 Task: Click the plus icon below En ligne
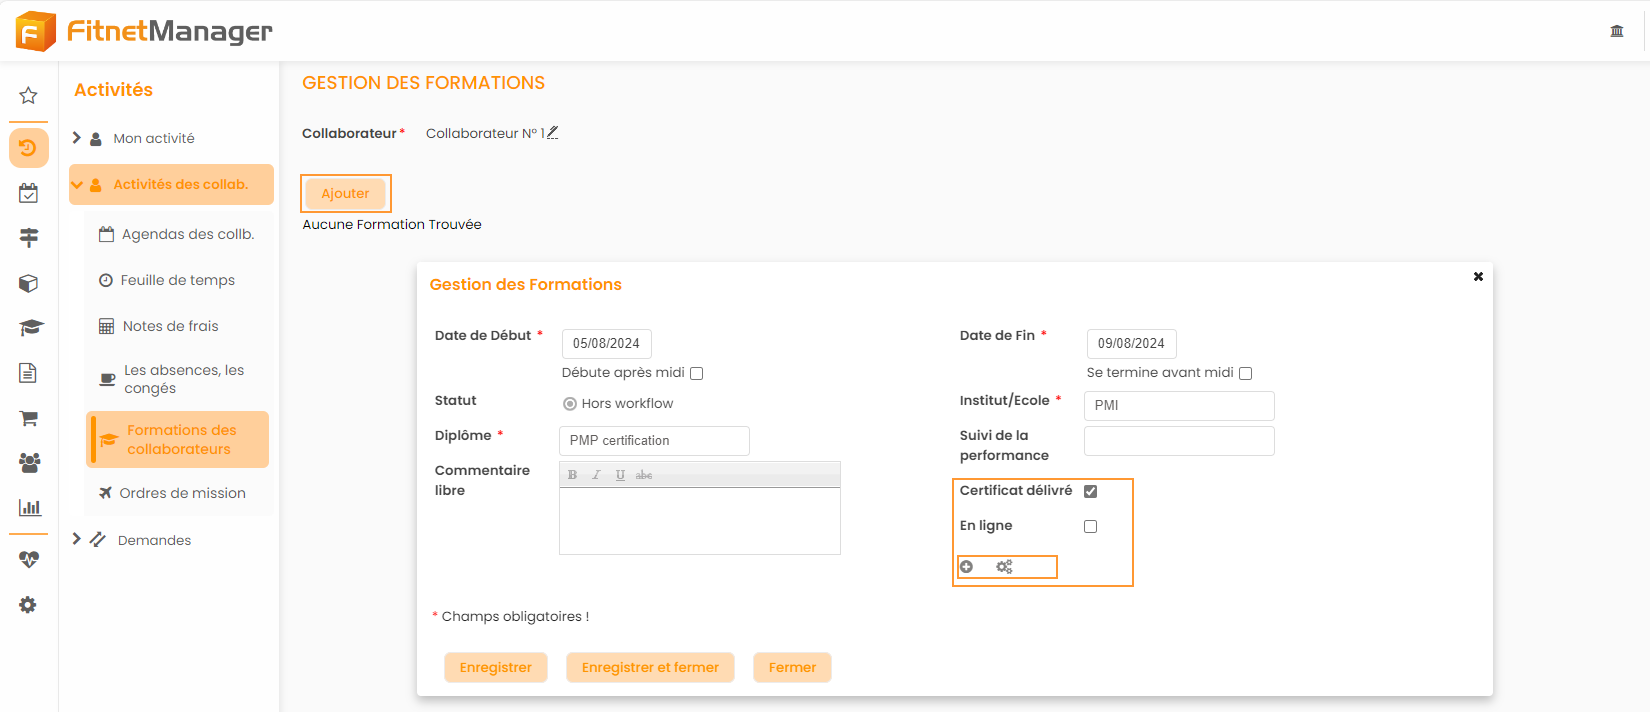(x=966, y=567)
